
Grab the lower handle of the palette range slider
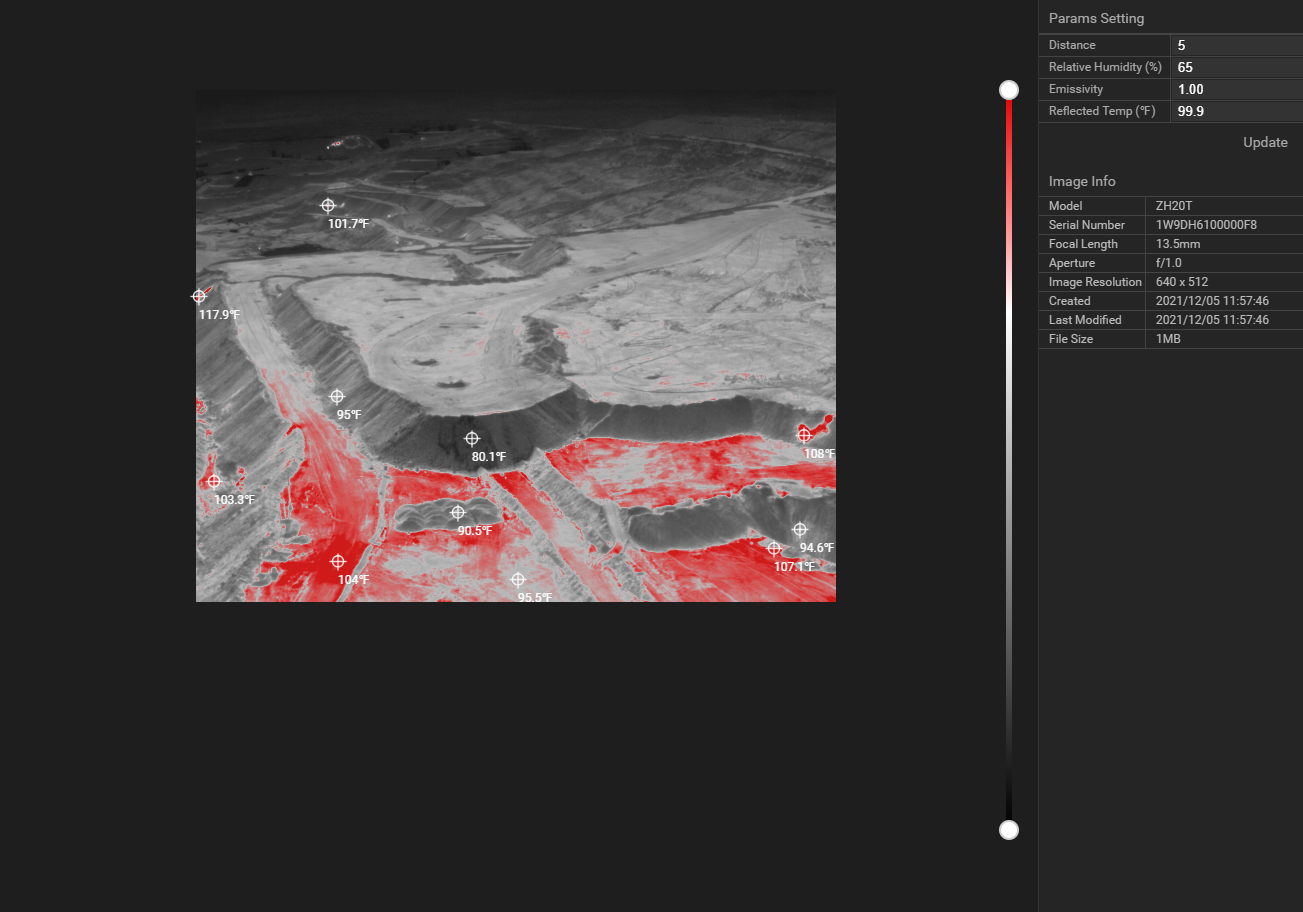1009,830
